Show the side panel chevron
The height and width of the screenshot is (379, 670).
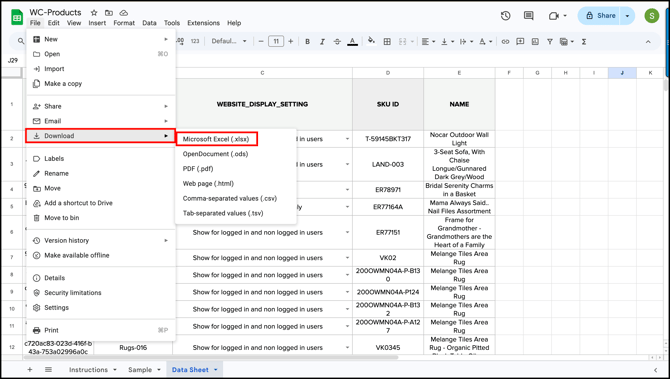[x=655, y=370]
